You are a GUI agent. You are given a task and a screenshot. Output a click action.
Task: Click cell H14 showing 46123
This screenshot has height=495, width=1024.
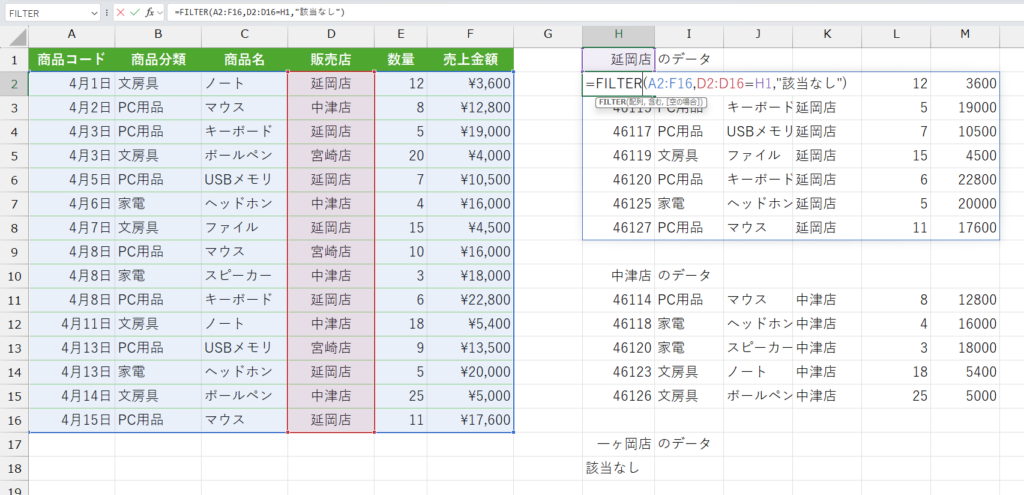[x=618, y=372]
